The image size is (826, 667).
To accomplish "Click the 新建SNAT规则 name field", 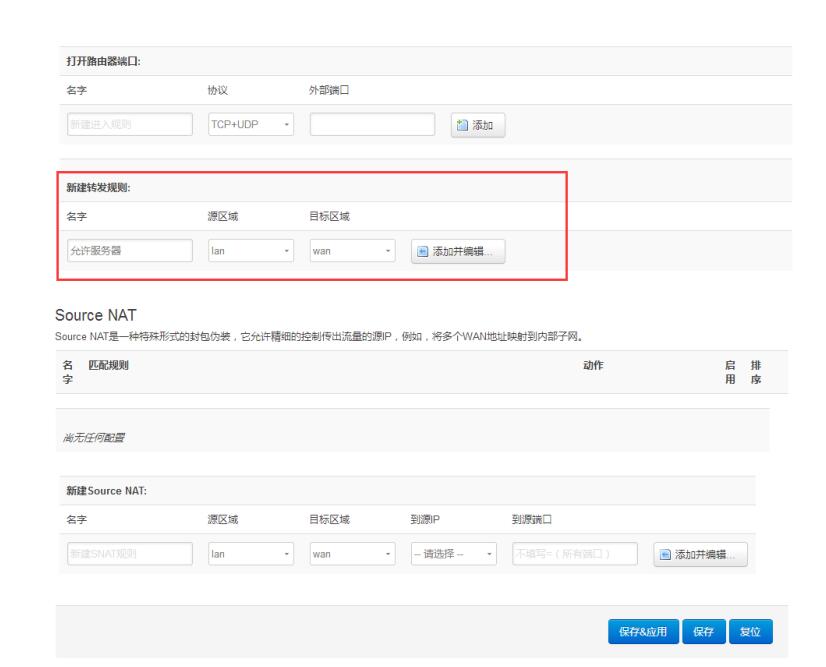I will coord(128,553).
